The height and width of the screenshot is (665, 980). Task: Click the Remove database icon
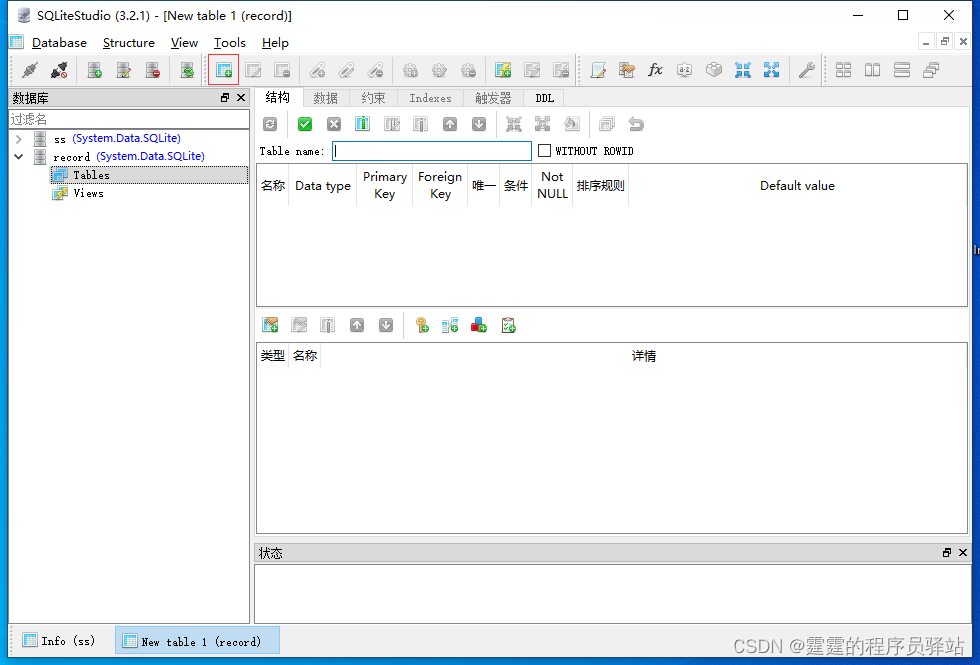[x=152, y=70]
